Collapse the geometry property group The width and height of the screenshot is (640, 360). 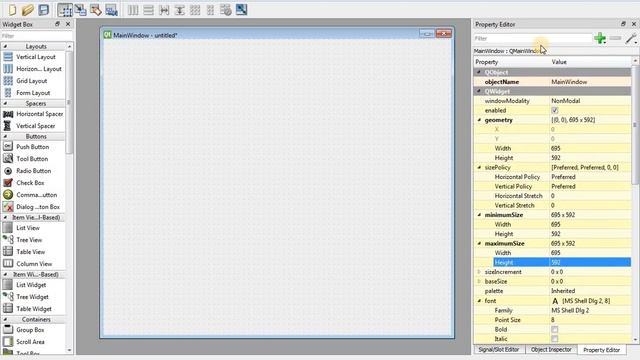(480, 120)
